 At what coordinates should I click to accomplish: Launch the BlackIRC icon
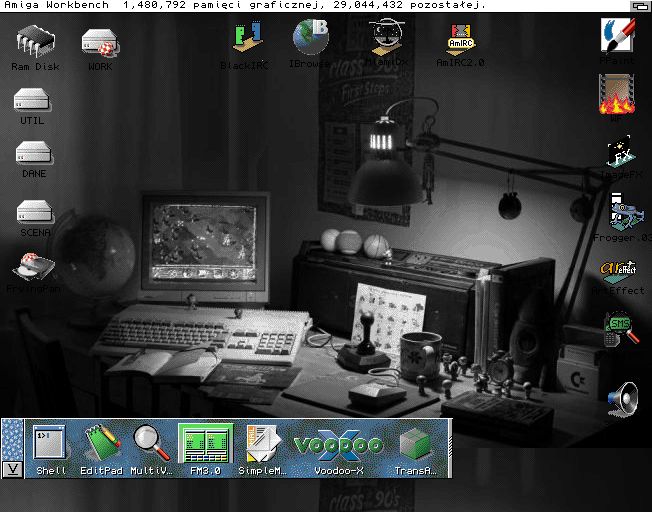pyautogui.click(x=247, y=37)
